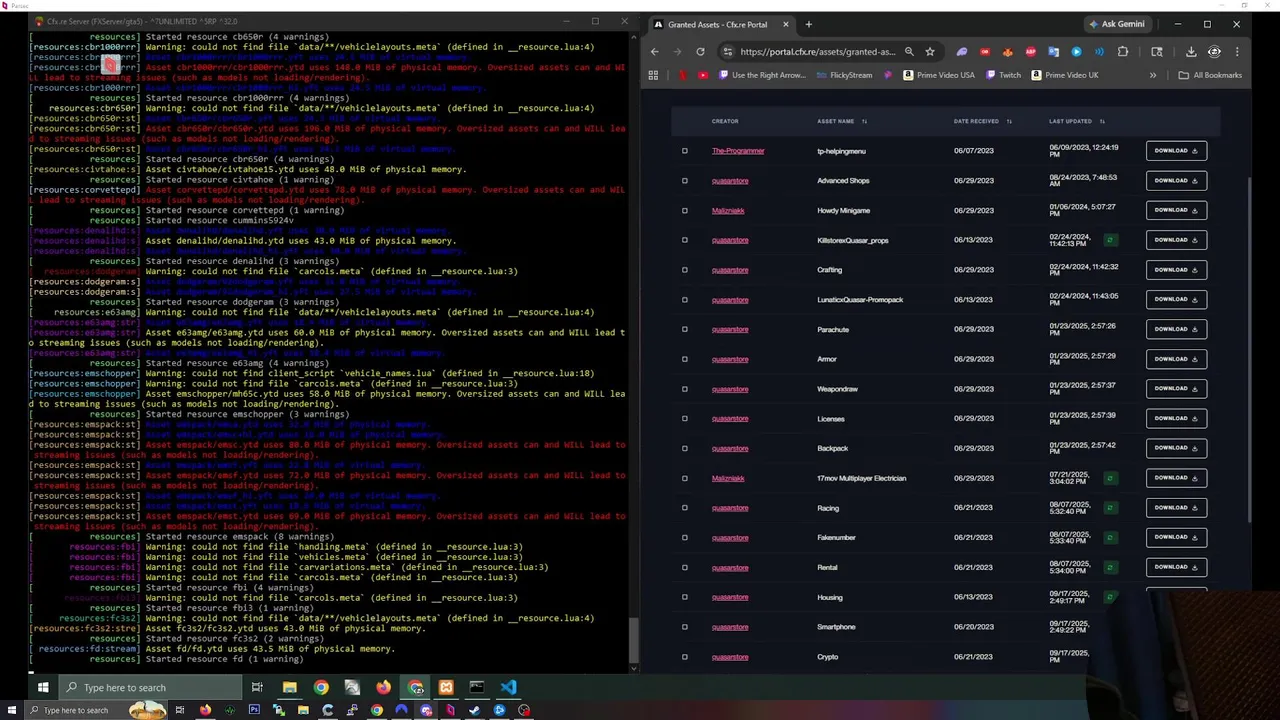The height and width of the screenshot is (720, 1280).
Task: Check the Smartphone row checkbox
Action: click(x=685, y=627)
